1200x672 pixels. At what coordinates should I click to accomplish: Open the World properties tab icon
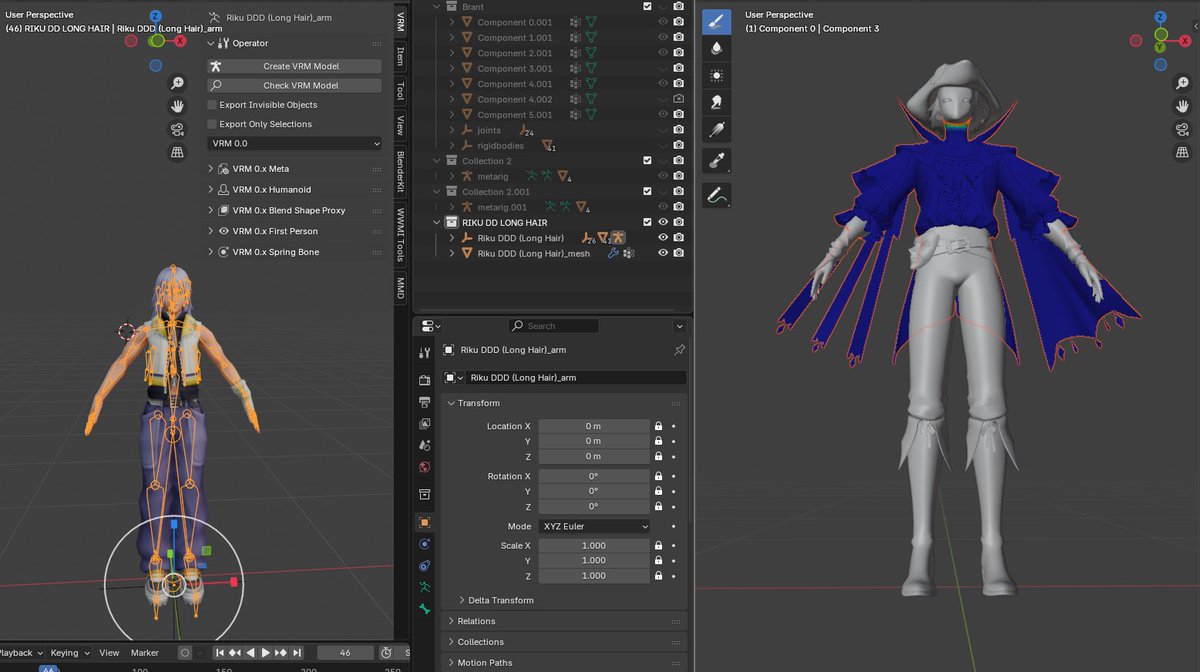point(424,467)
